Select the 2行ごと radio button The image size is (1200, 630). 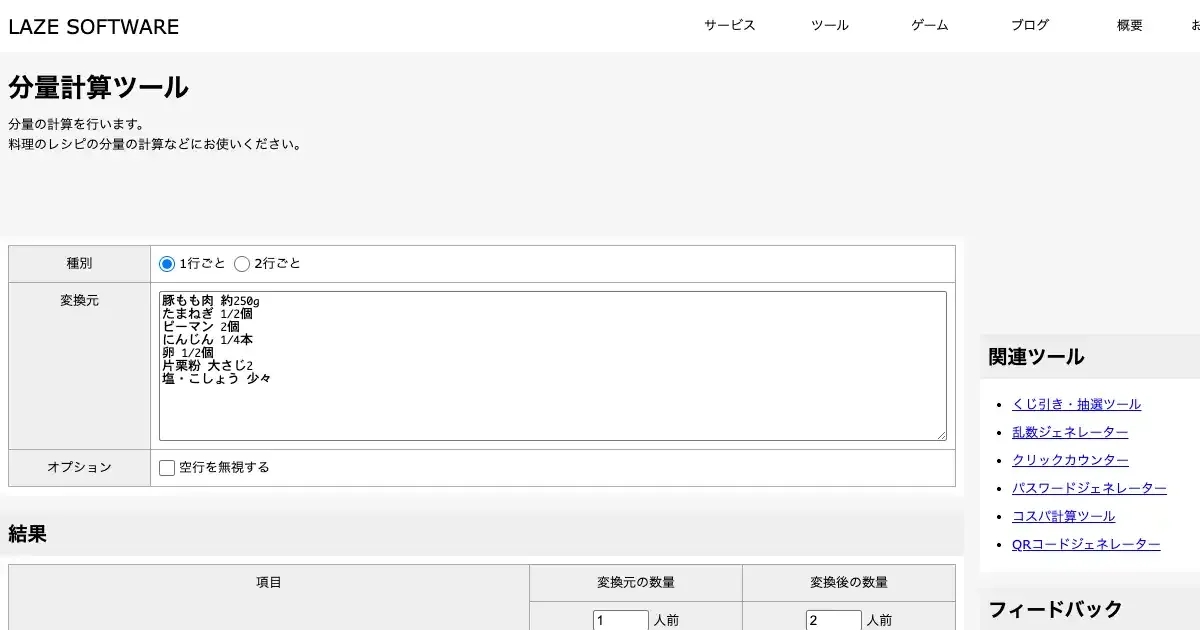[242, 264]
